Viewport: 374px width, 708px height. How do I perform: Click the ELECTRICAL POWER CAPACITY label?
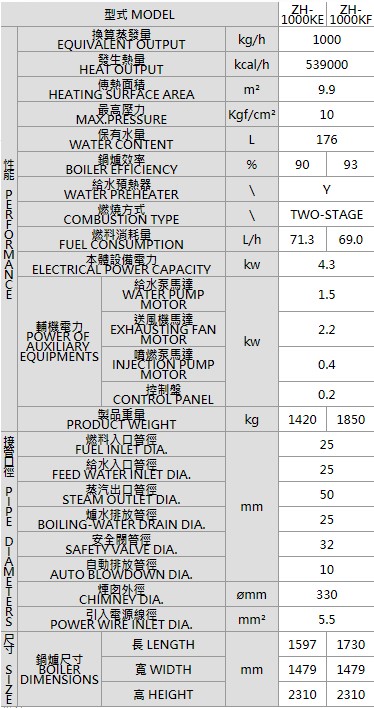121,265
